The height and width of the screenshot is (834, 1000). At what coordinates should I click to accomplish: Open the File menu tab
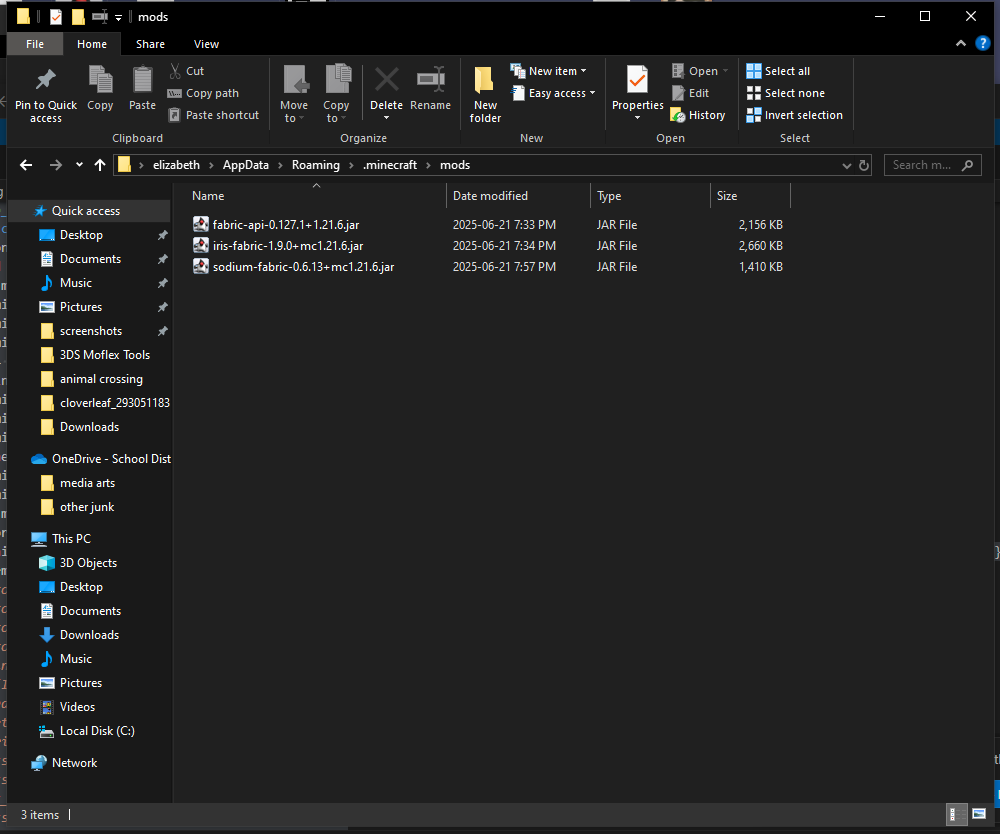35,44
